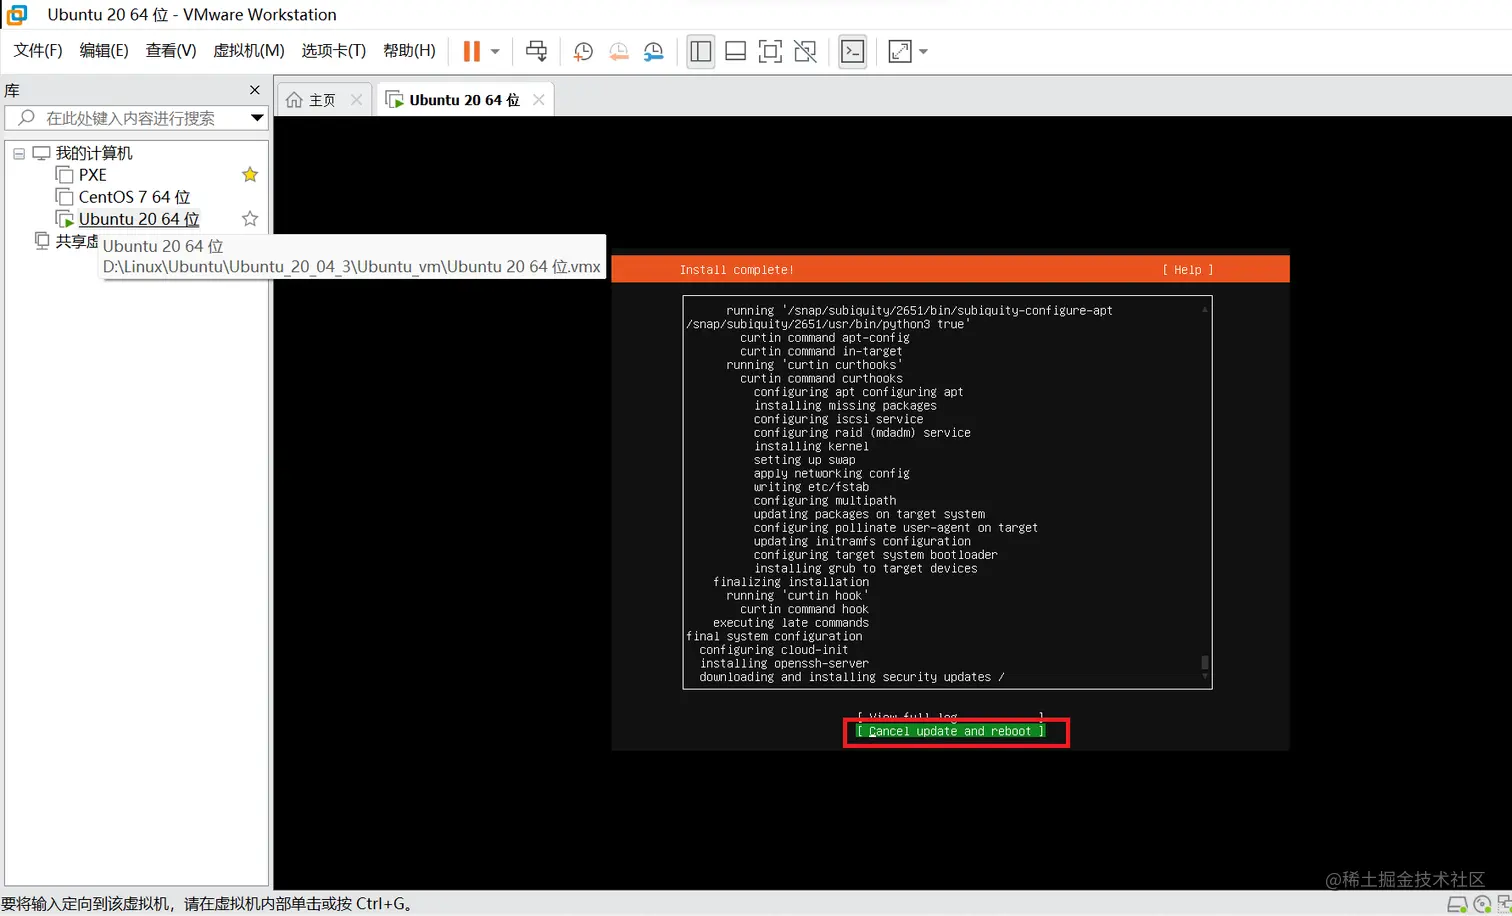Take a snapshot of this virtual machine

click(583, 51)
